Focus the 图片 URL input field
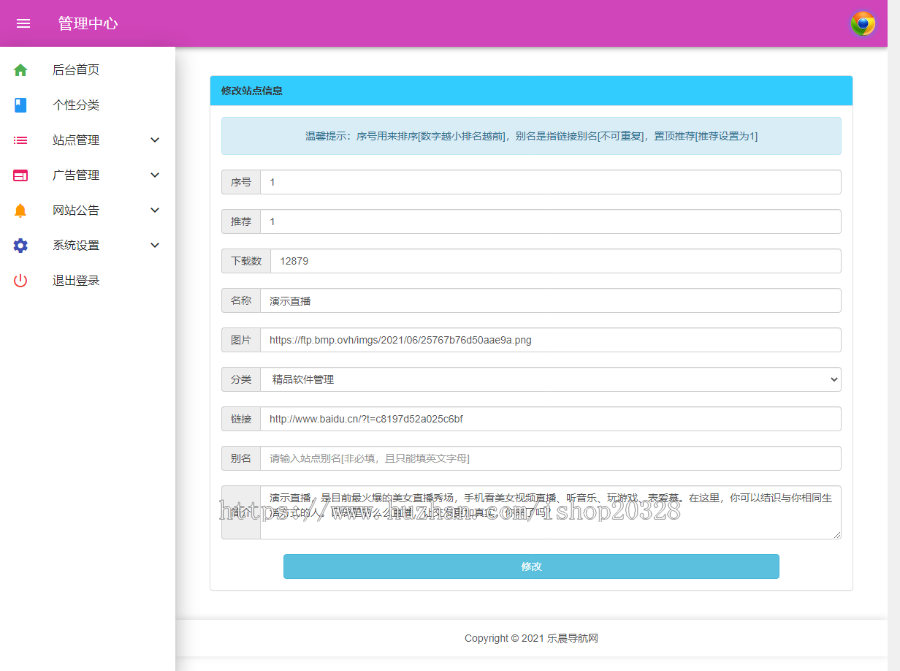 [x=550, y=340]
